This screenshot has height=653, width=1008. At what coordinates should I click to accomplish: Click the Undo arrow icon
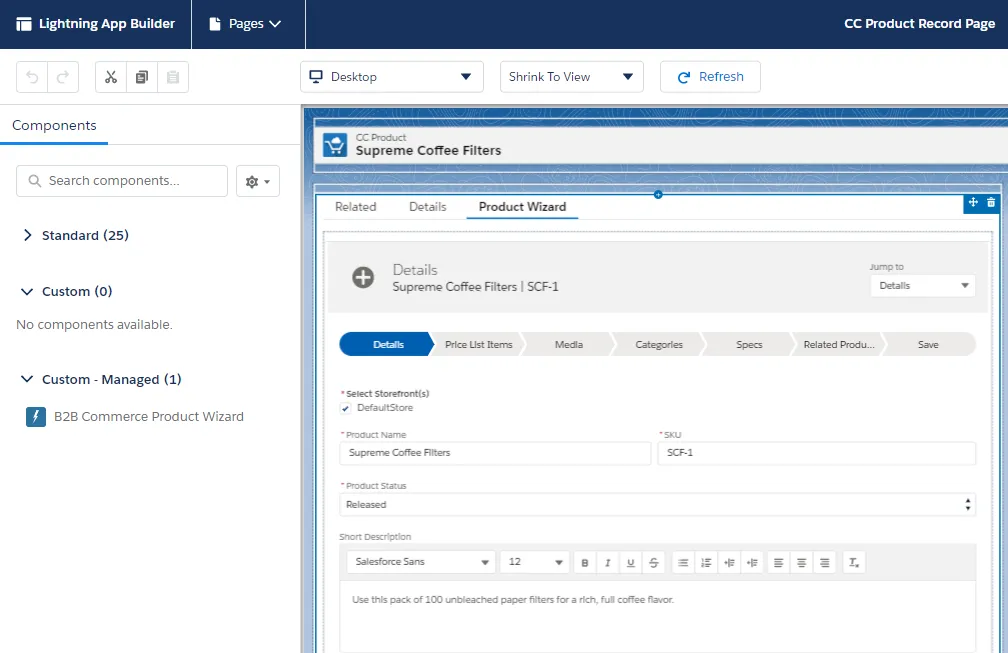point(32,77)
